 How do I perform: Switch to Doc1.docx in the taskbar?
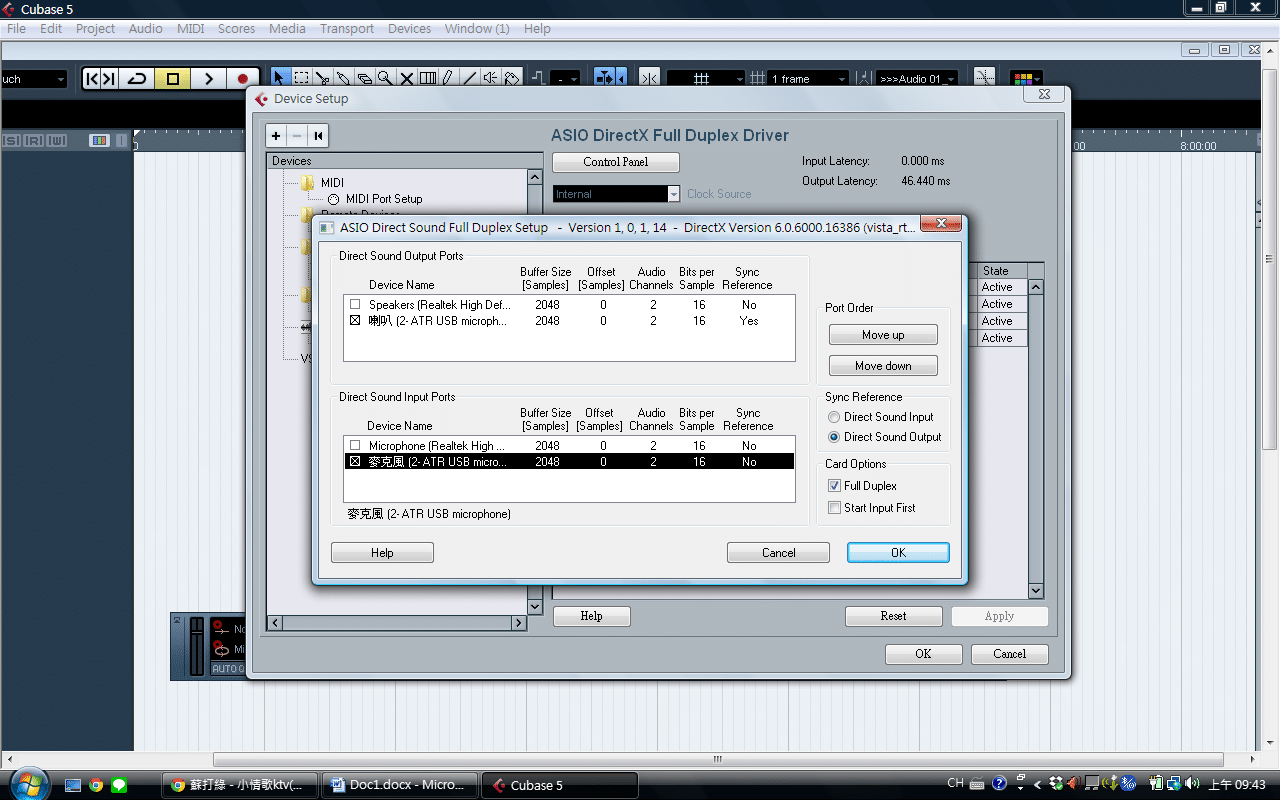click(x=400, y=785)
